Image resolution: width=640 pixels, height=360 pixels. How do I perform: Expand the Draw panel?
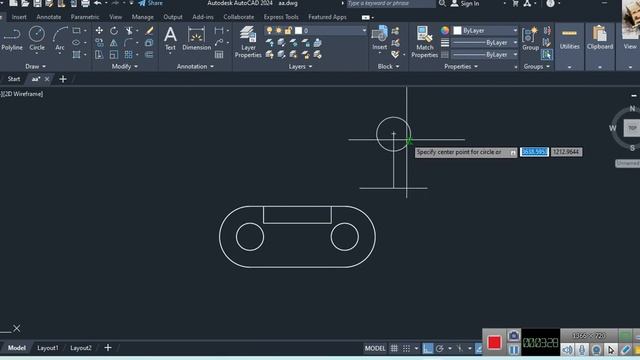[x=36, y=67]
